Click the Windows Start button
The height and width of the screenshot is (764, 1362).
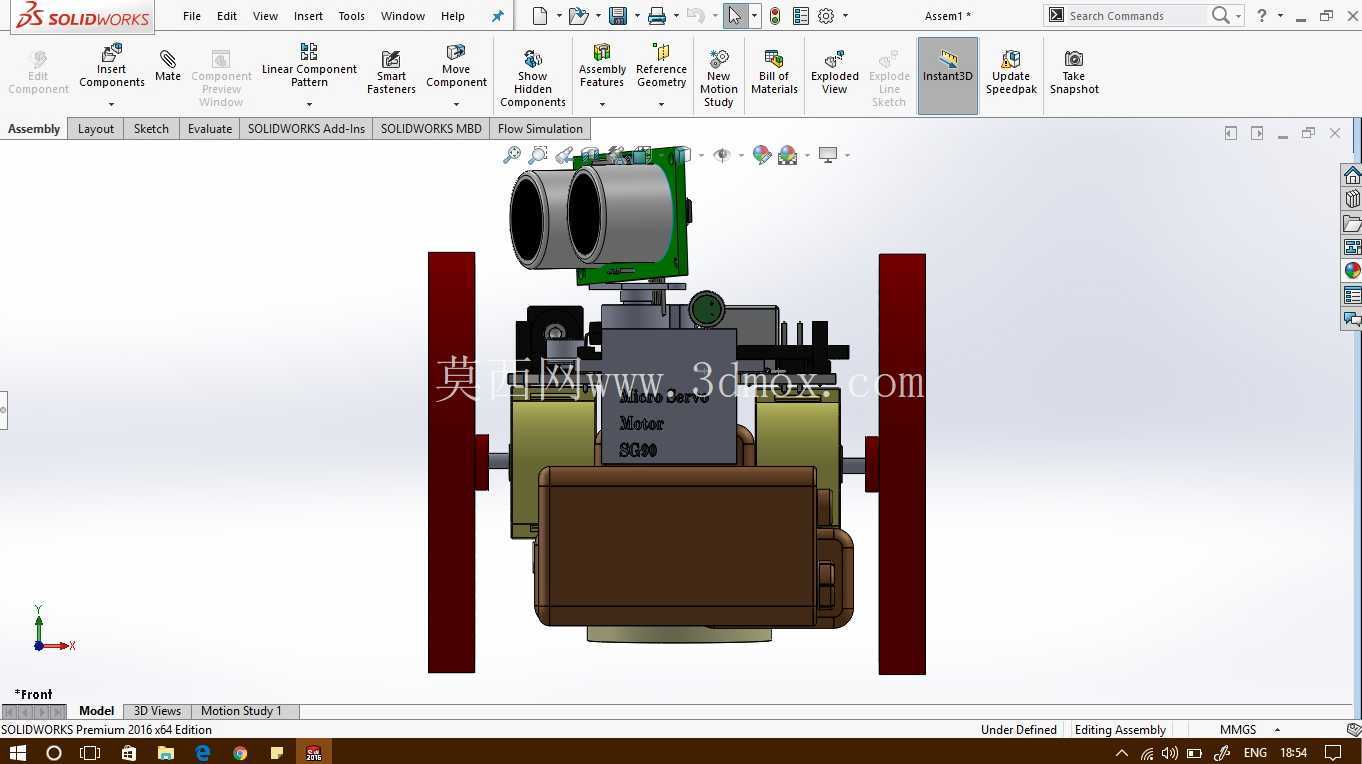click(x=17, y=752)
